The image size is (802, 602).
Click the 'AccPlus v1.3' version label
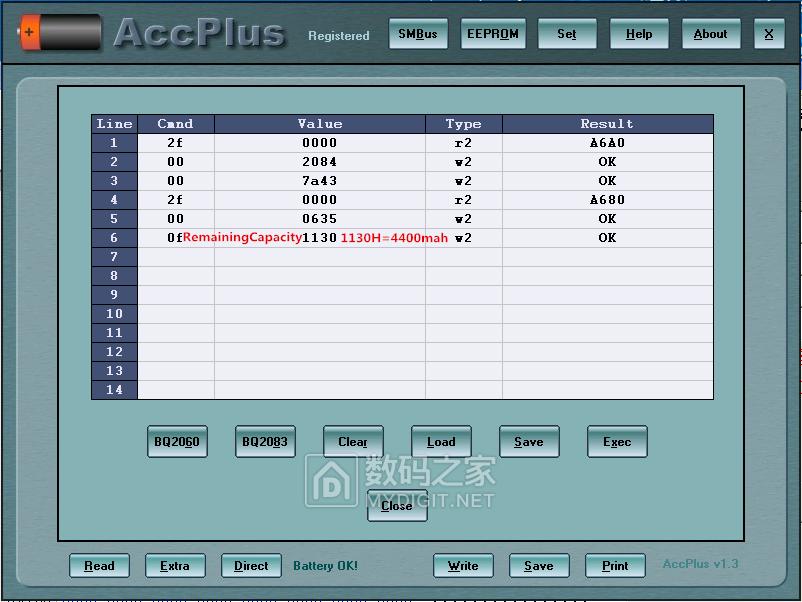click(x=700, y=564)
